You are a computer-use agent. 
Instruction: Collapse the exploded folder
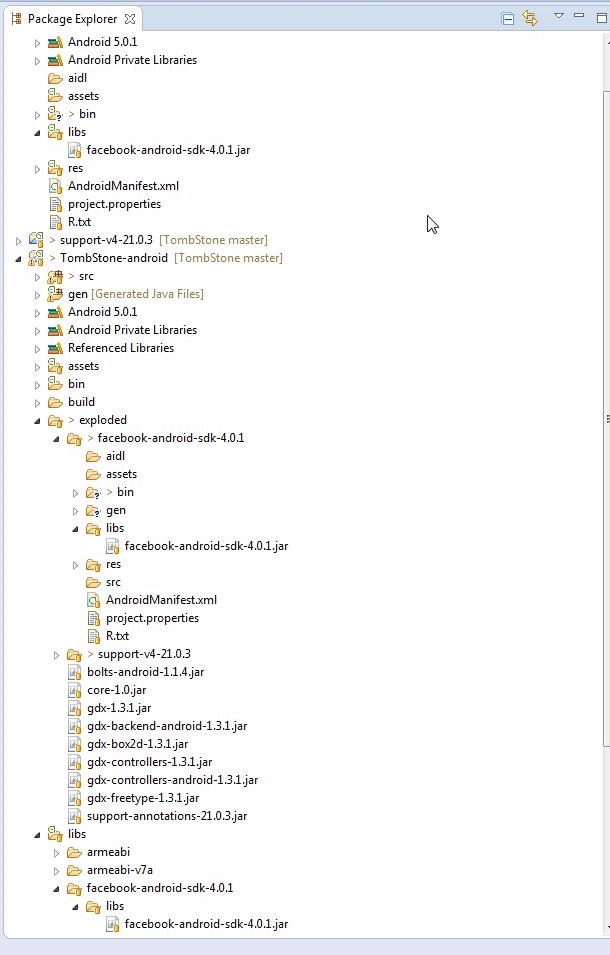tap(37, 421)
